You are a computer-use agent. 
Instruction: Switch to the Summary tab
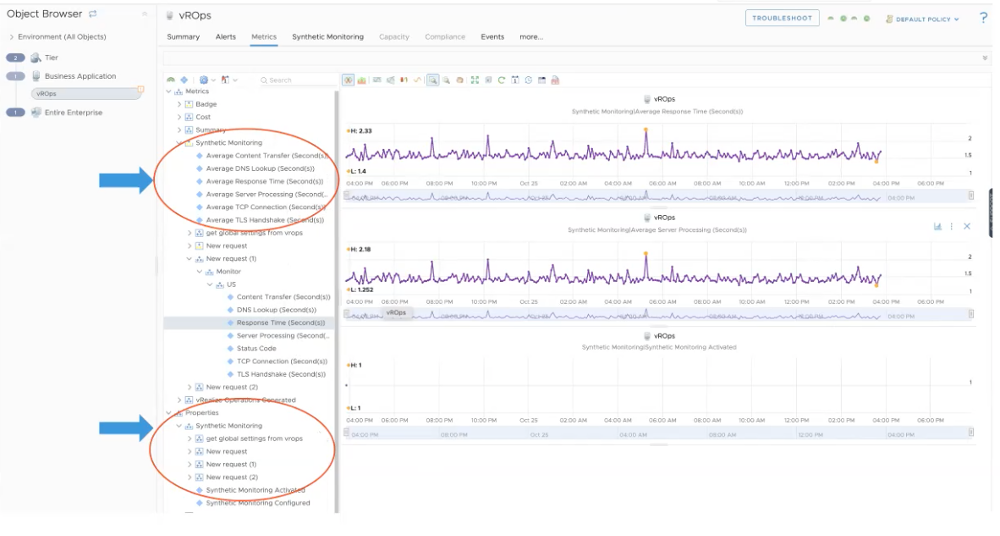tap(183, 37)
